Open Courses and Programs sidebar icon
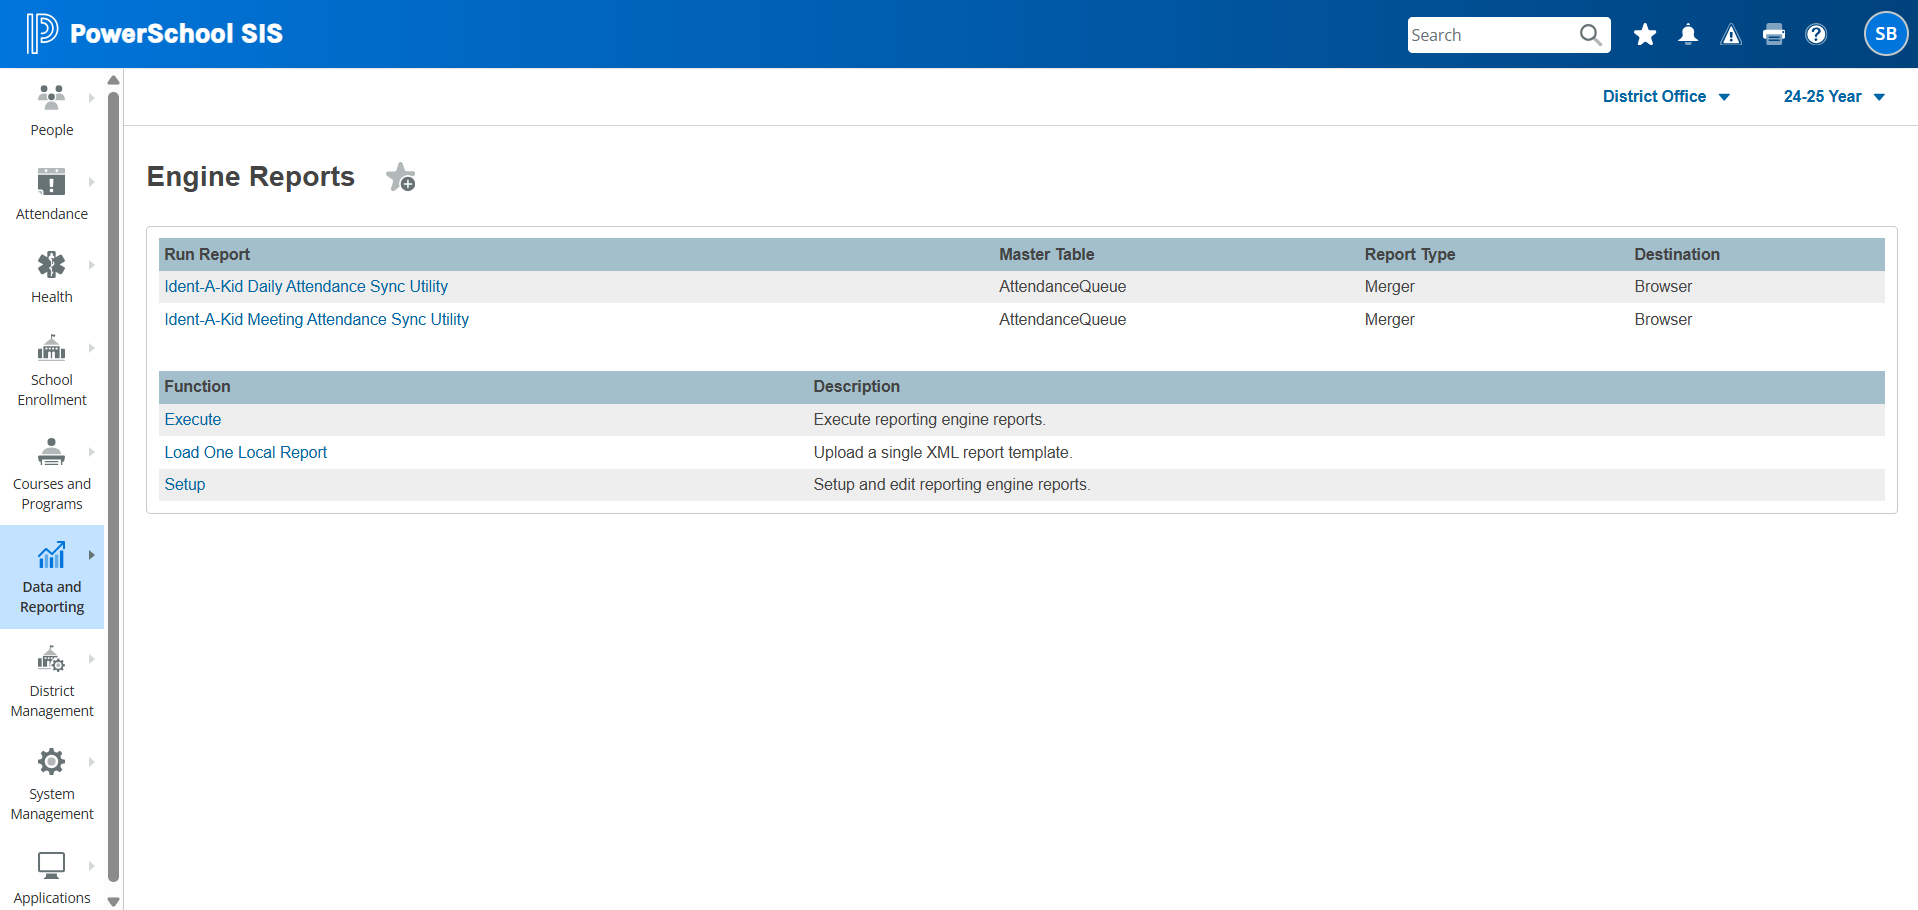The width and height of the screenshot is (1918, 910). (51, 452)
